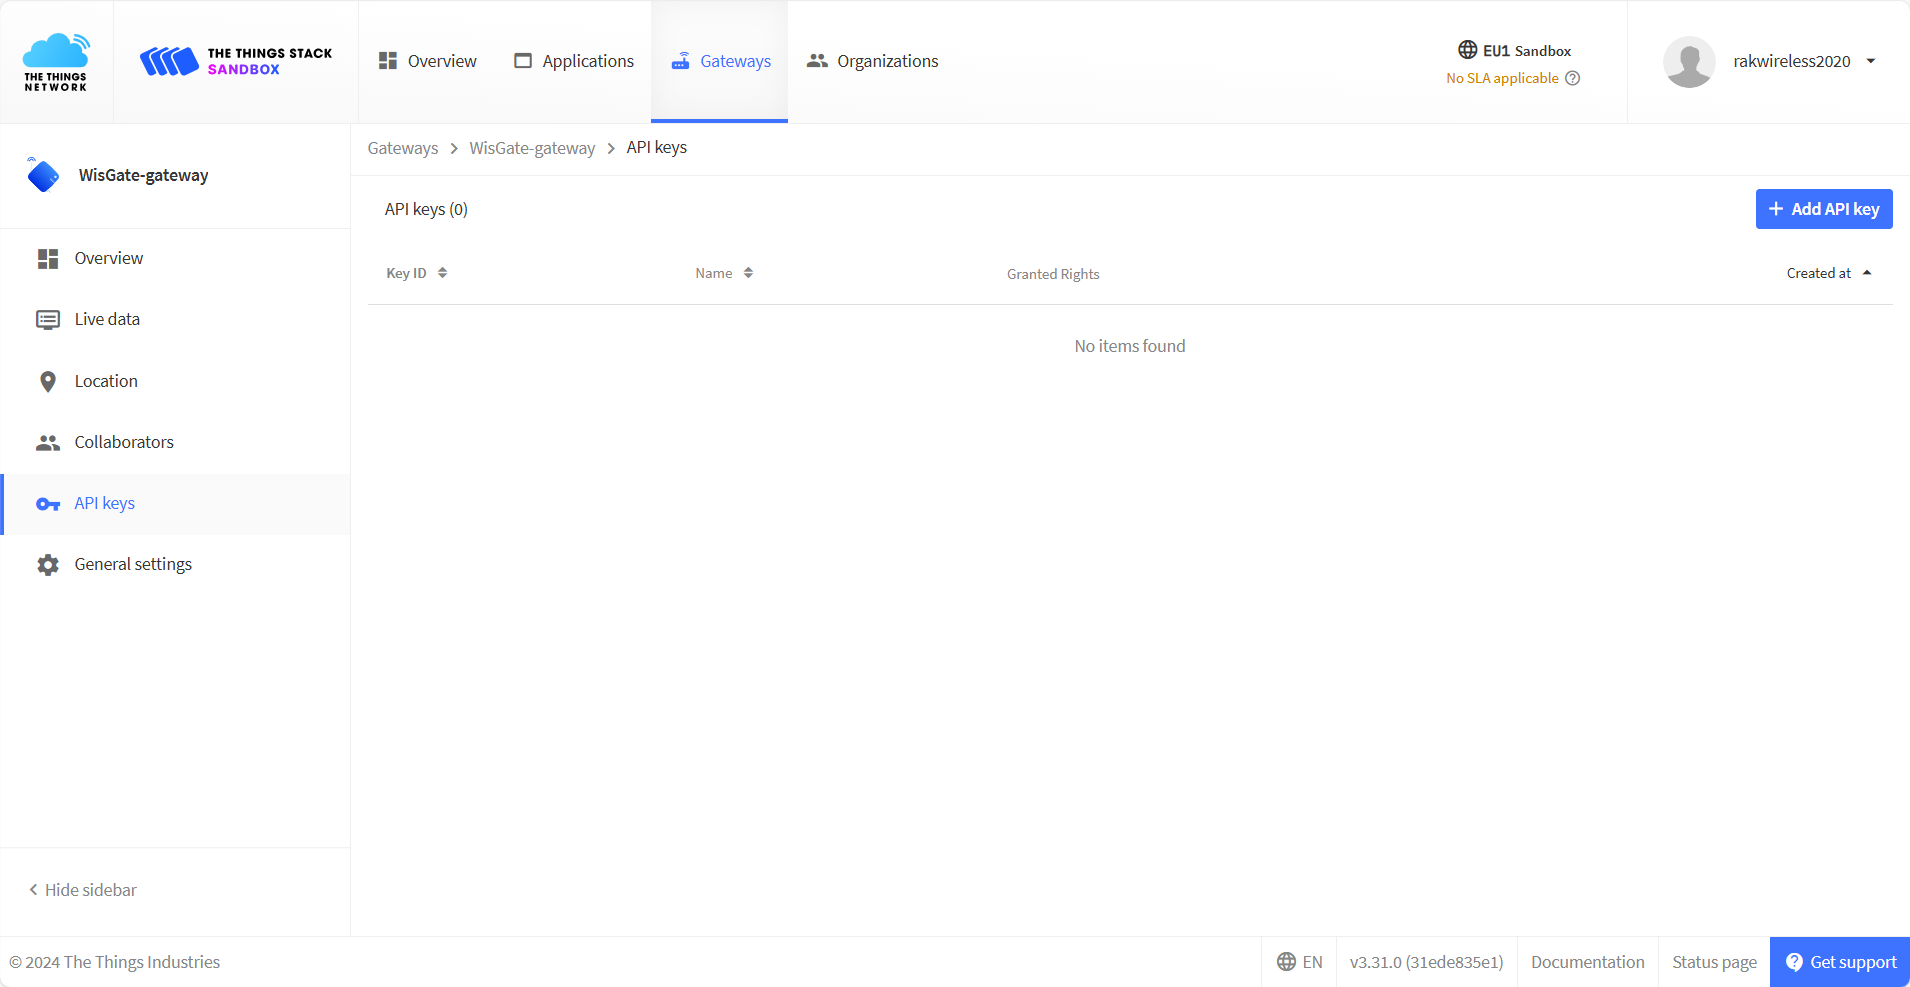Open Collaborators in the sidebar
1910x987 pixels.
point(175,442)
